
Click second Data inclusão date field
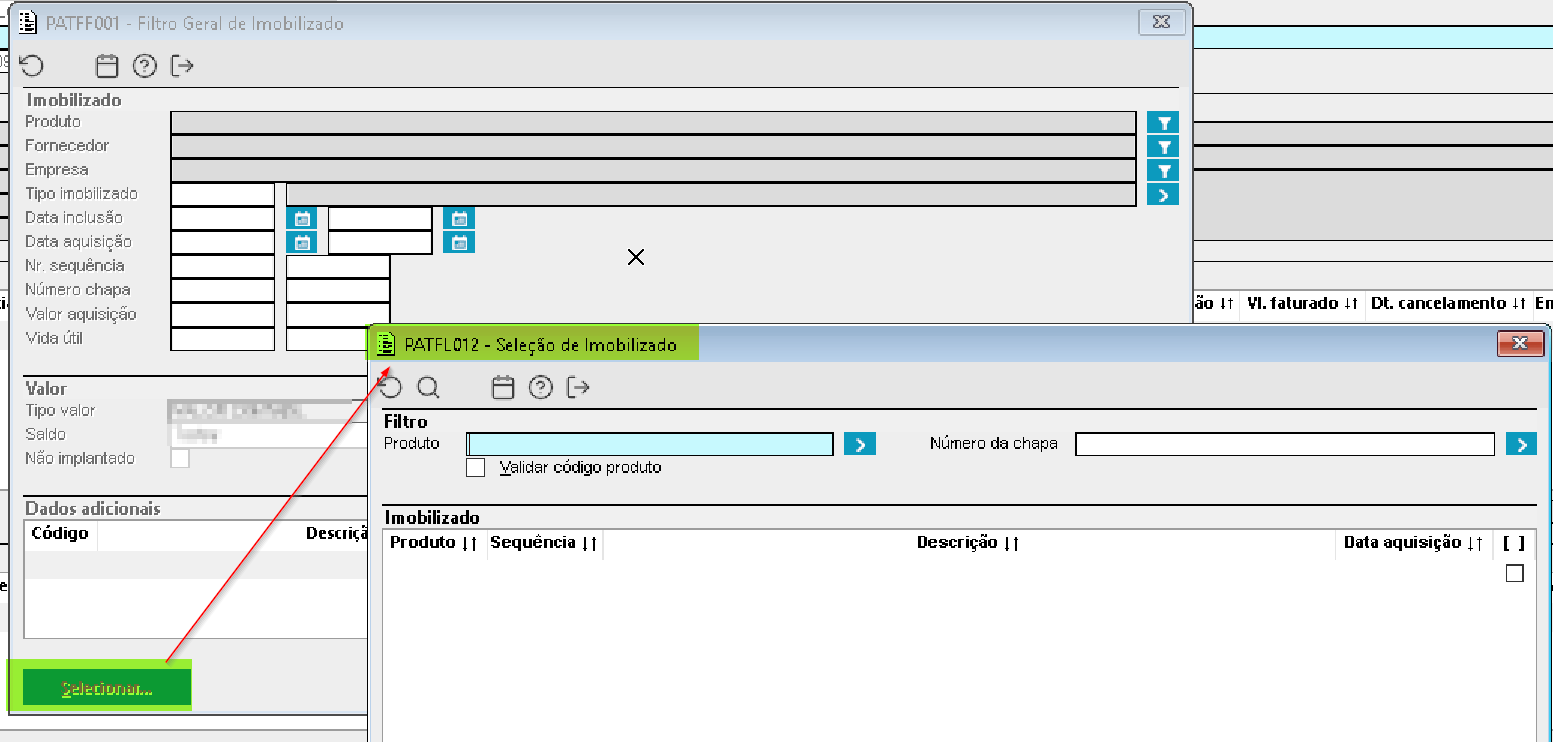[x=380, y=218]
